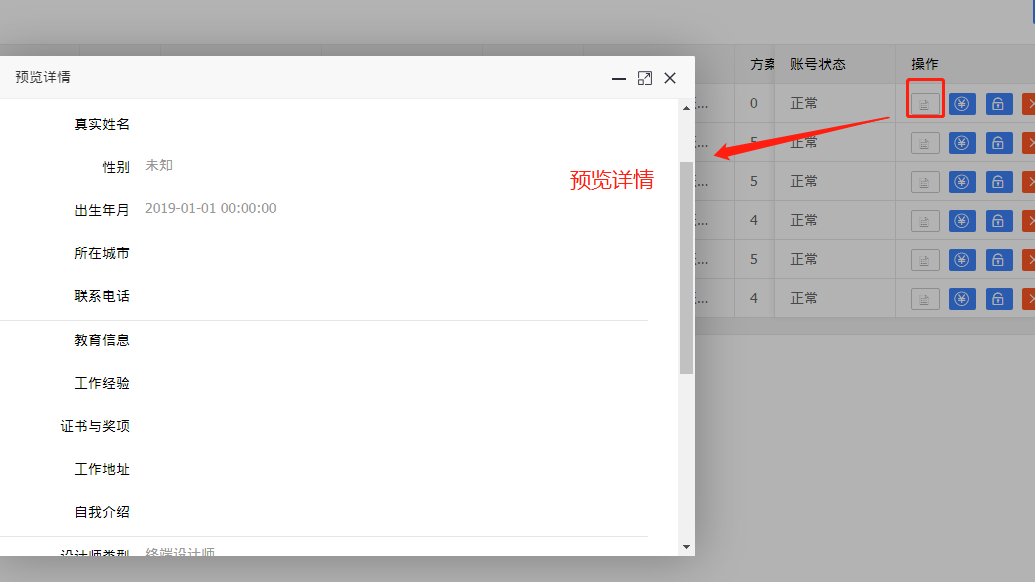
Task: Click the yen icon in last table row
Action: coord(962,298)
